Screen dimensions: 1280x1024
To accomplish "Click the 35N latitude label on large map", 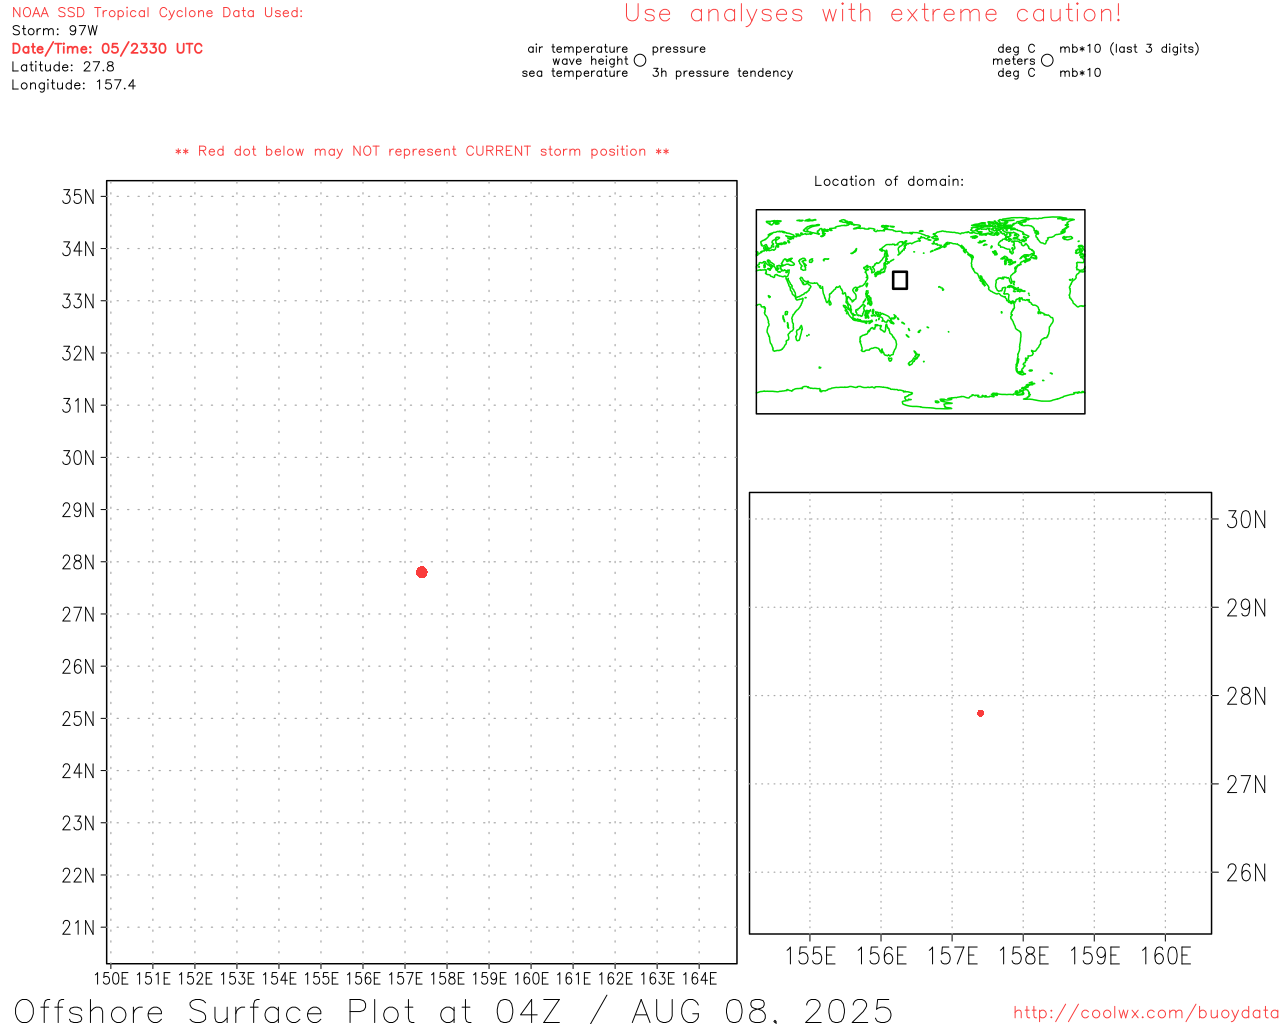I will [x=78, y=196].
